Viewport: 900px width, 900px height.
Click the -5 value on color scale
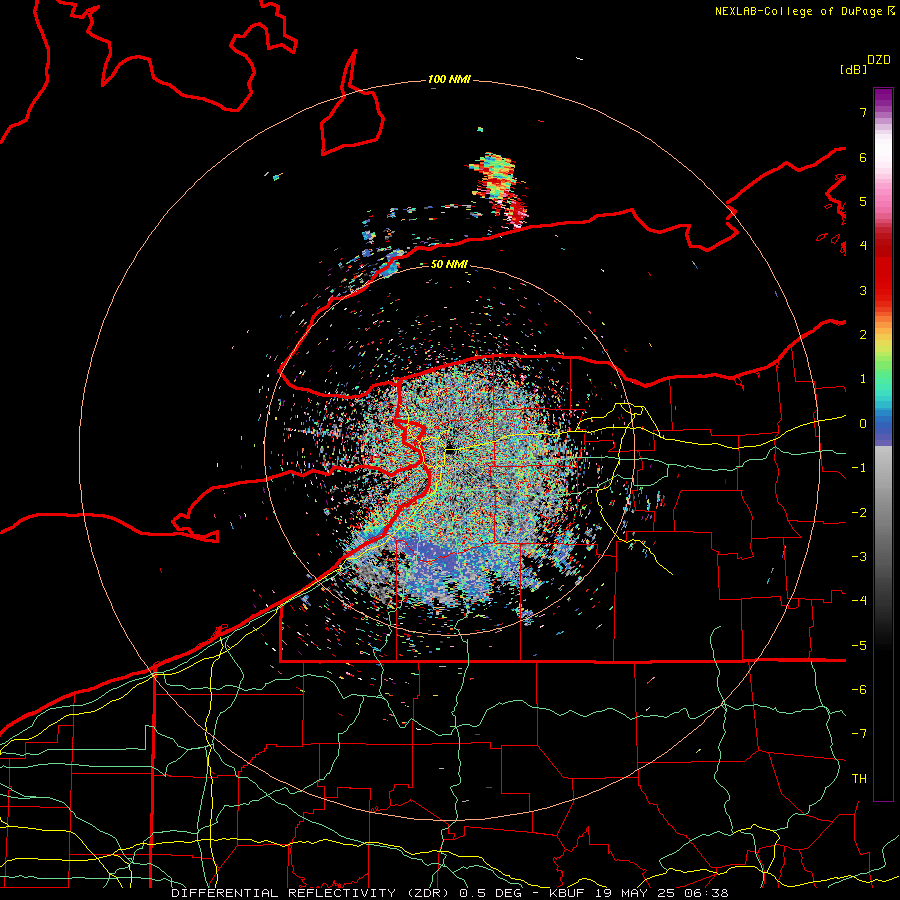click(859, 646)
